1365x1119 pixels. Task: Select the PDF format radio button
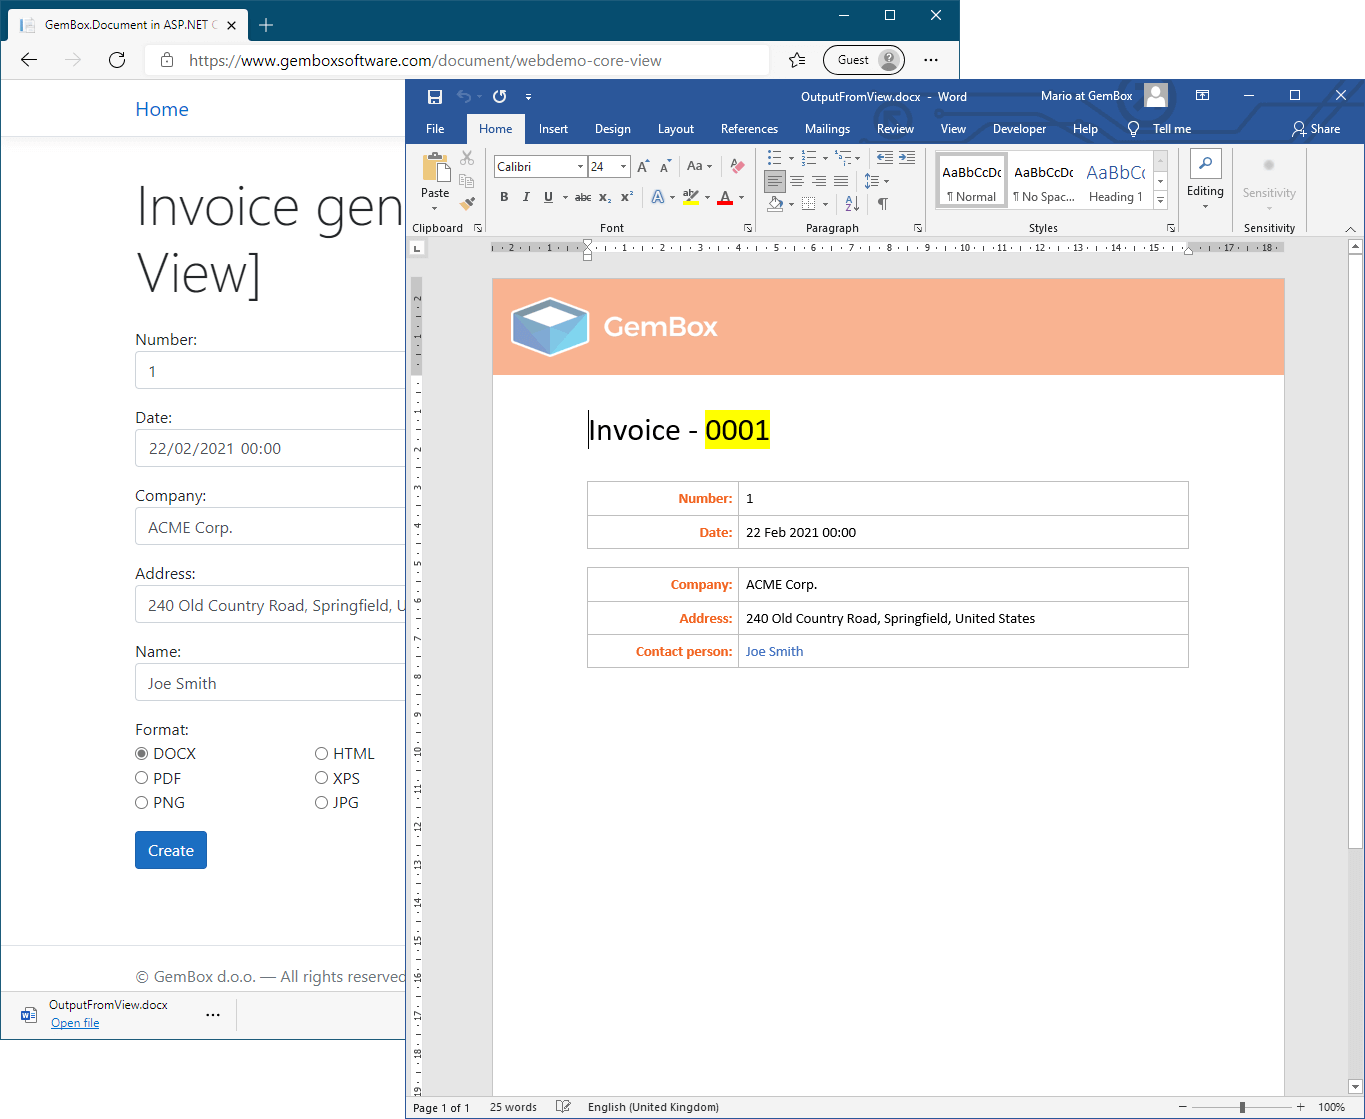(x=142, y=778)
